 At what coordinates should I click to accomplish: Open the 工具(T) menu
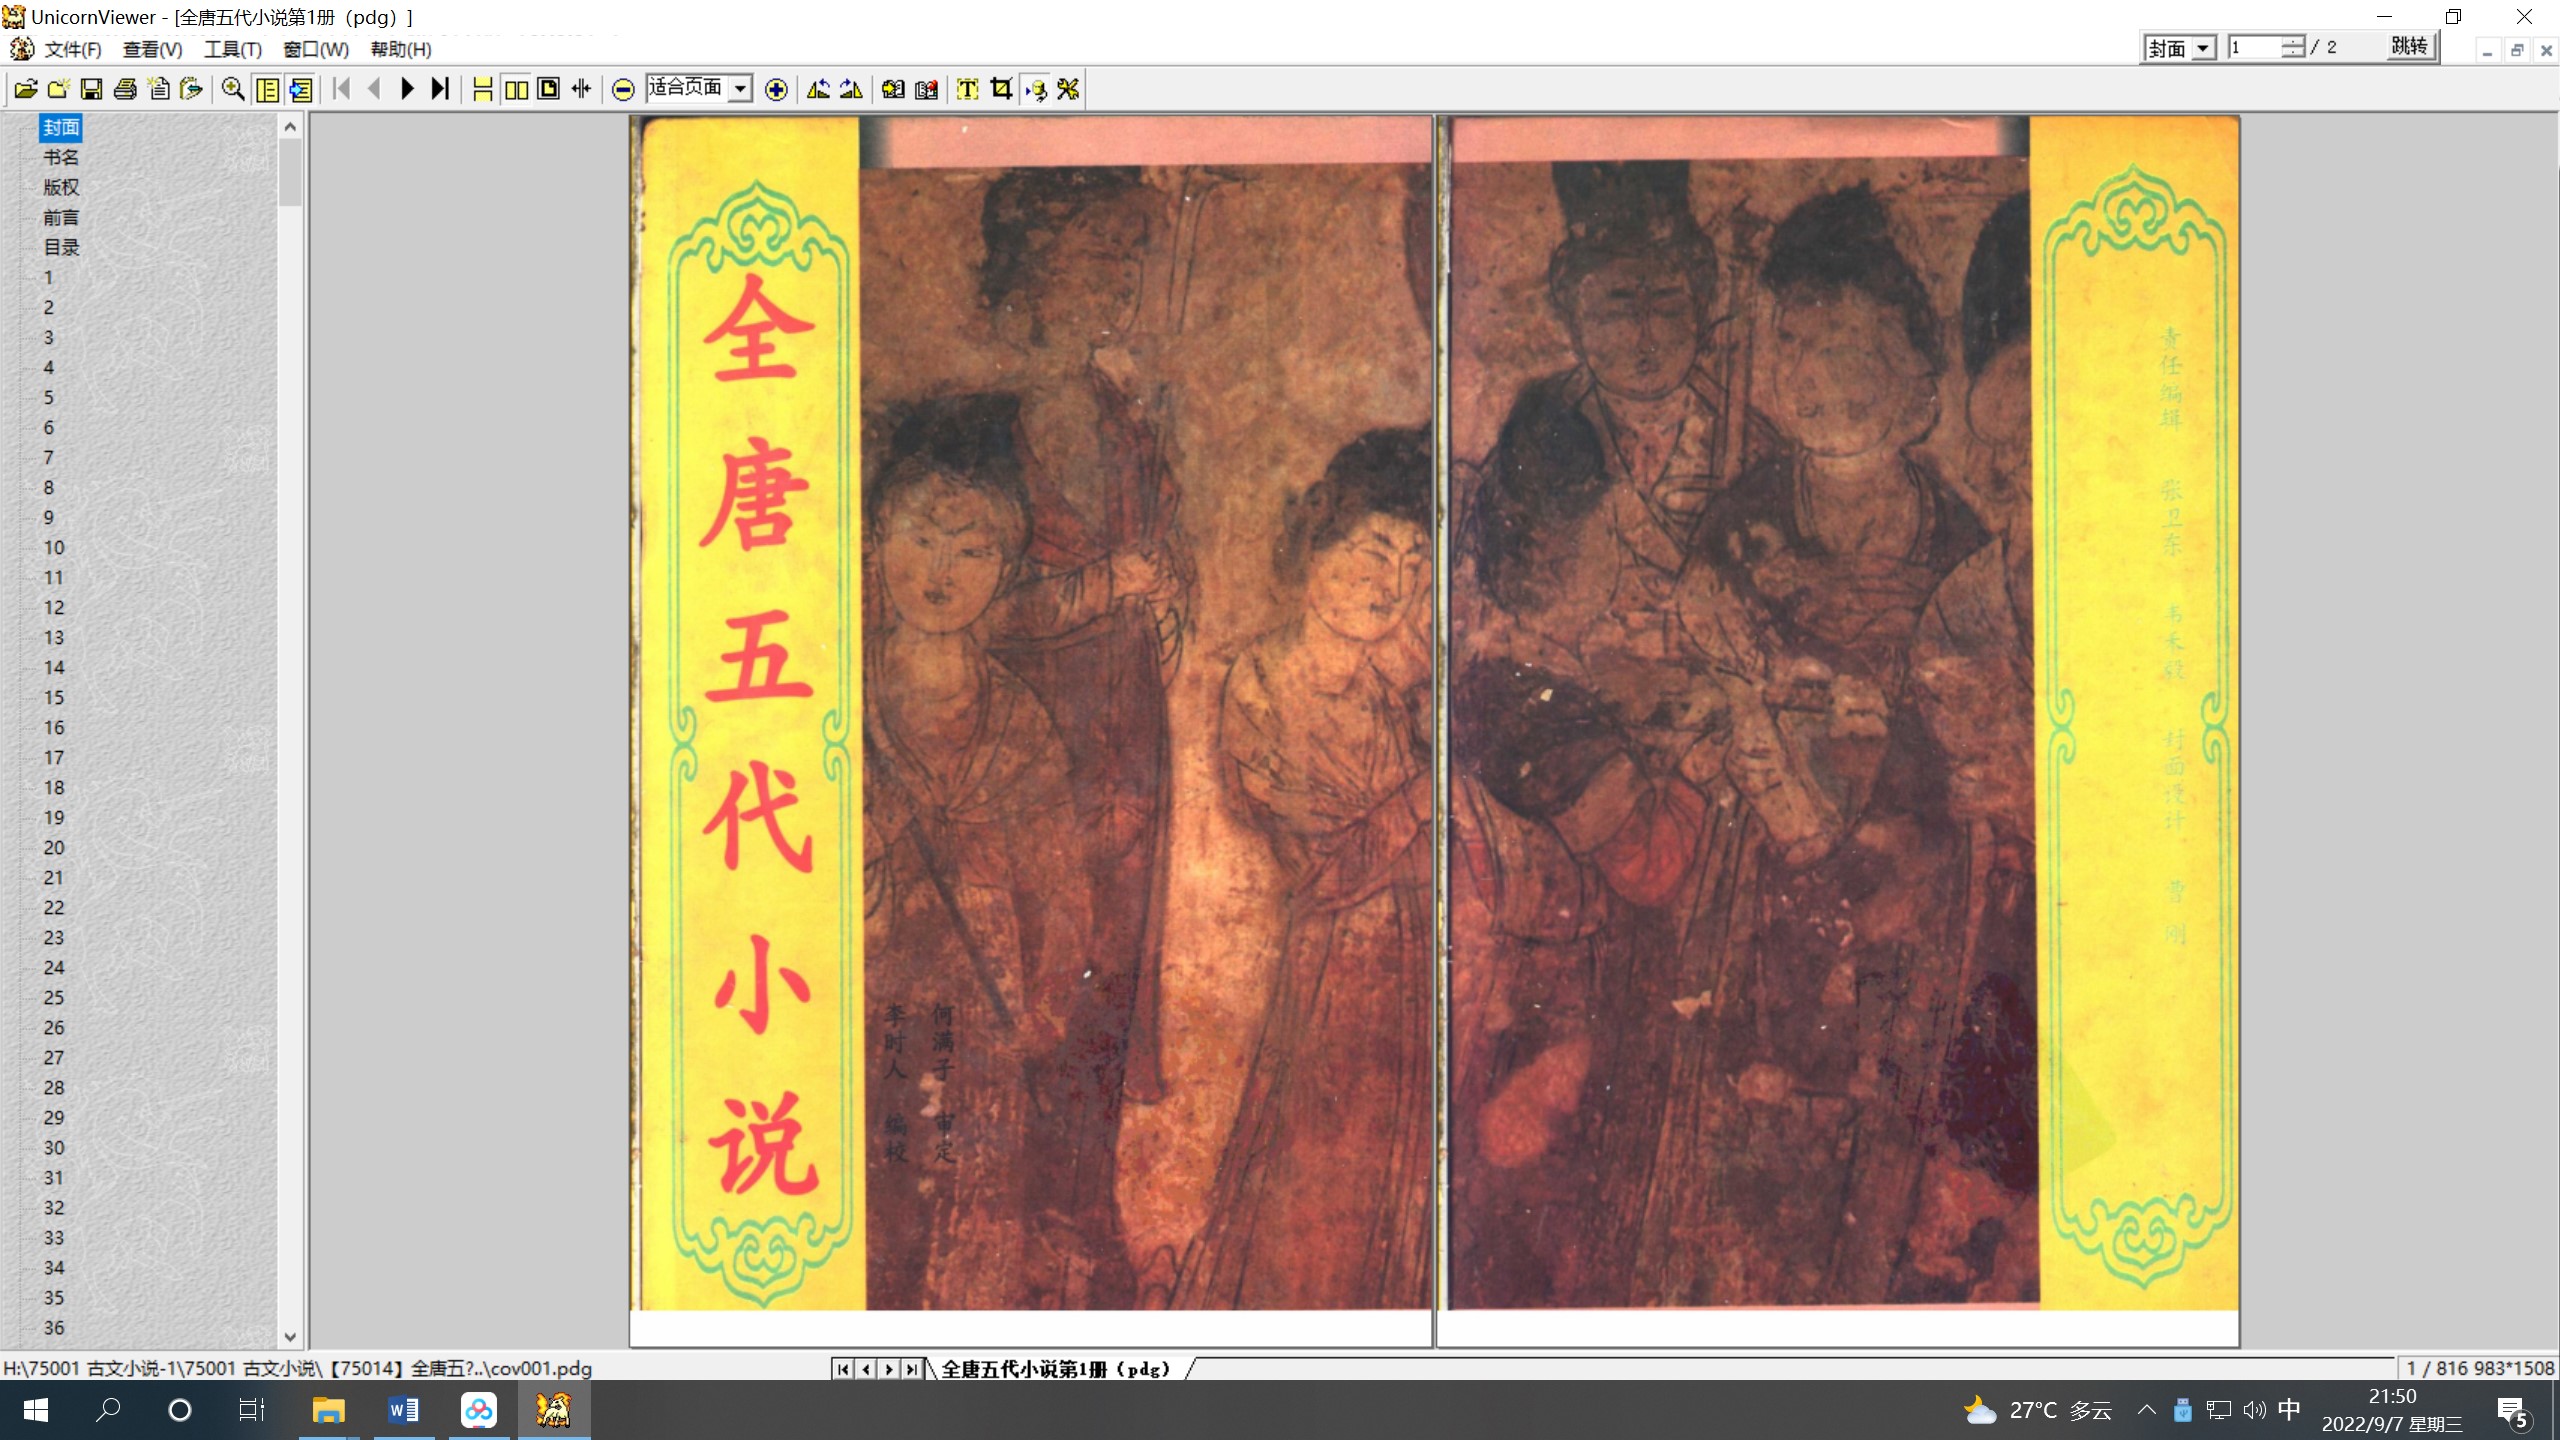click(233, 49)
